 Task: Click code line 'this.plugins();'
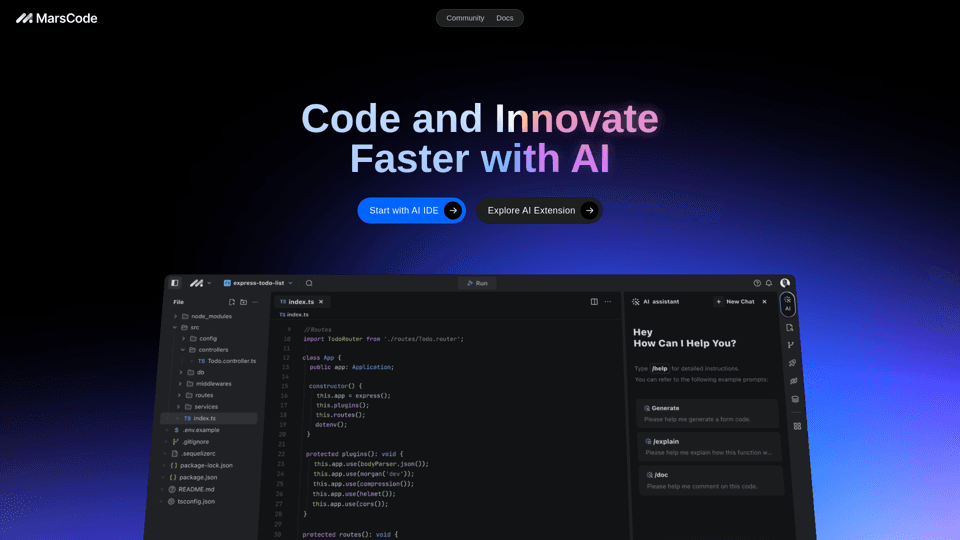[343, 405]
